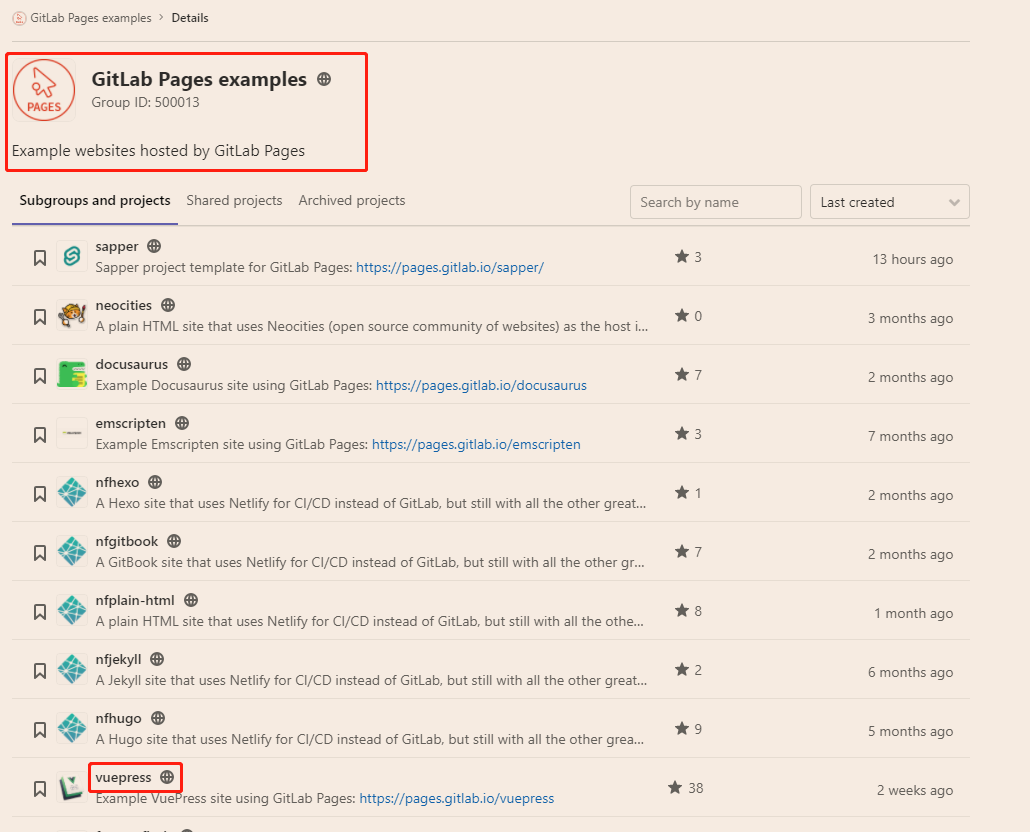This screenshot has height=832, width=1030.
Task: Click the globe visibility icon next to emscripten
Action: [x=182, y=423]
